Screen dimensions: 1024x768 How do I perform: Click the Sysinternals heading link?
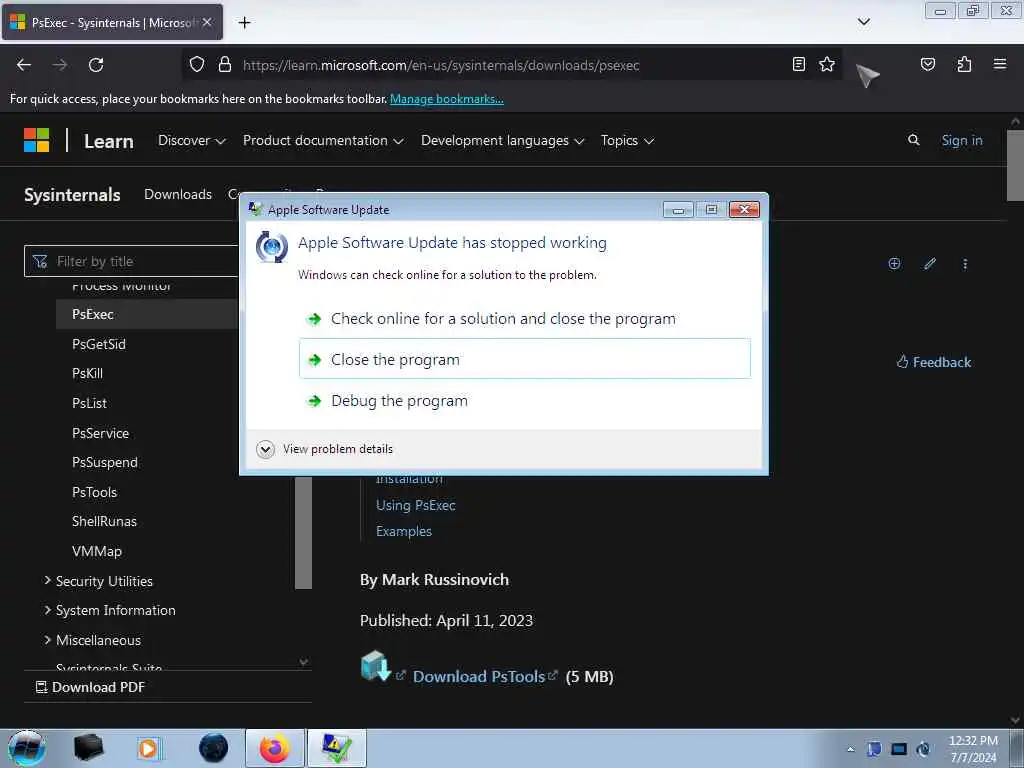pos(72,195)
